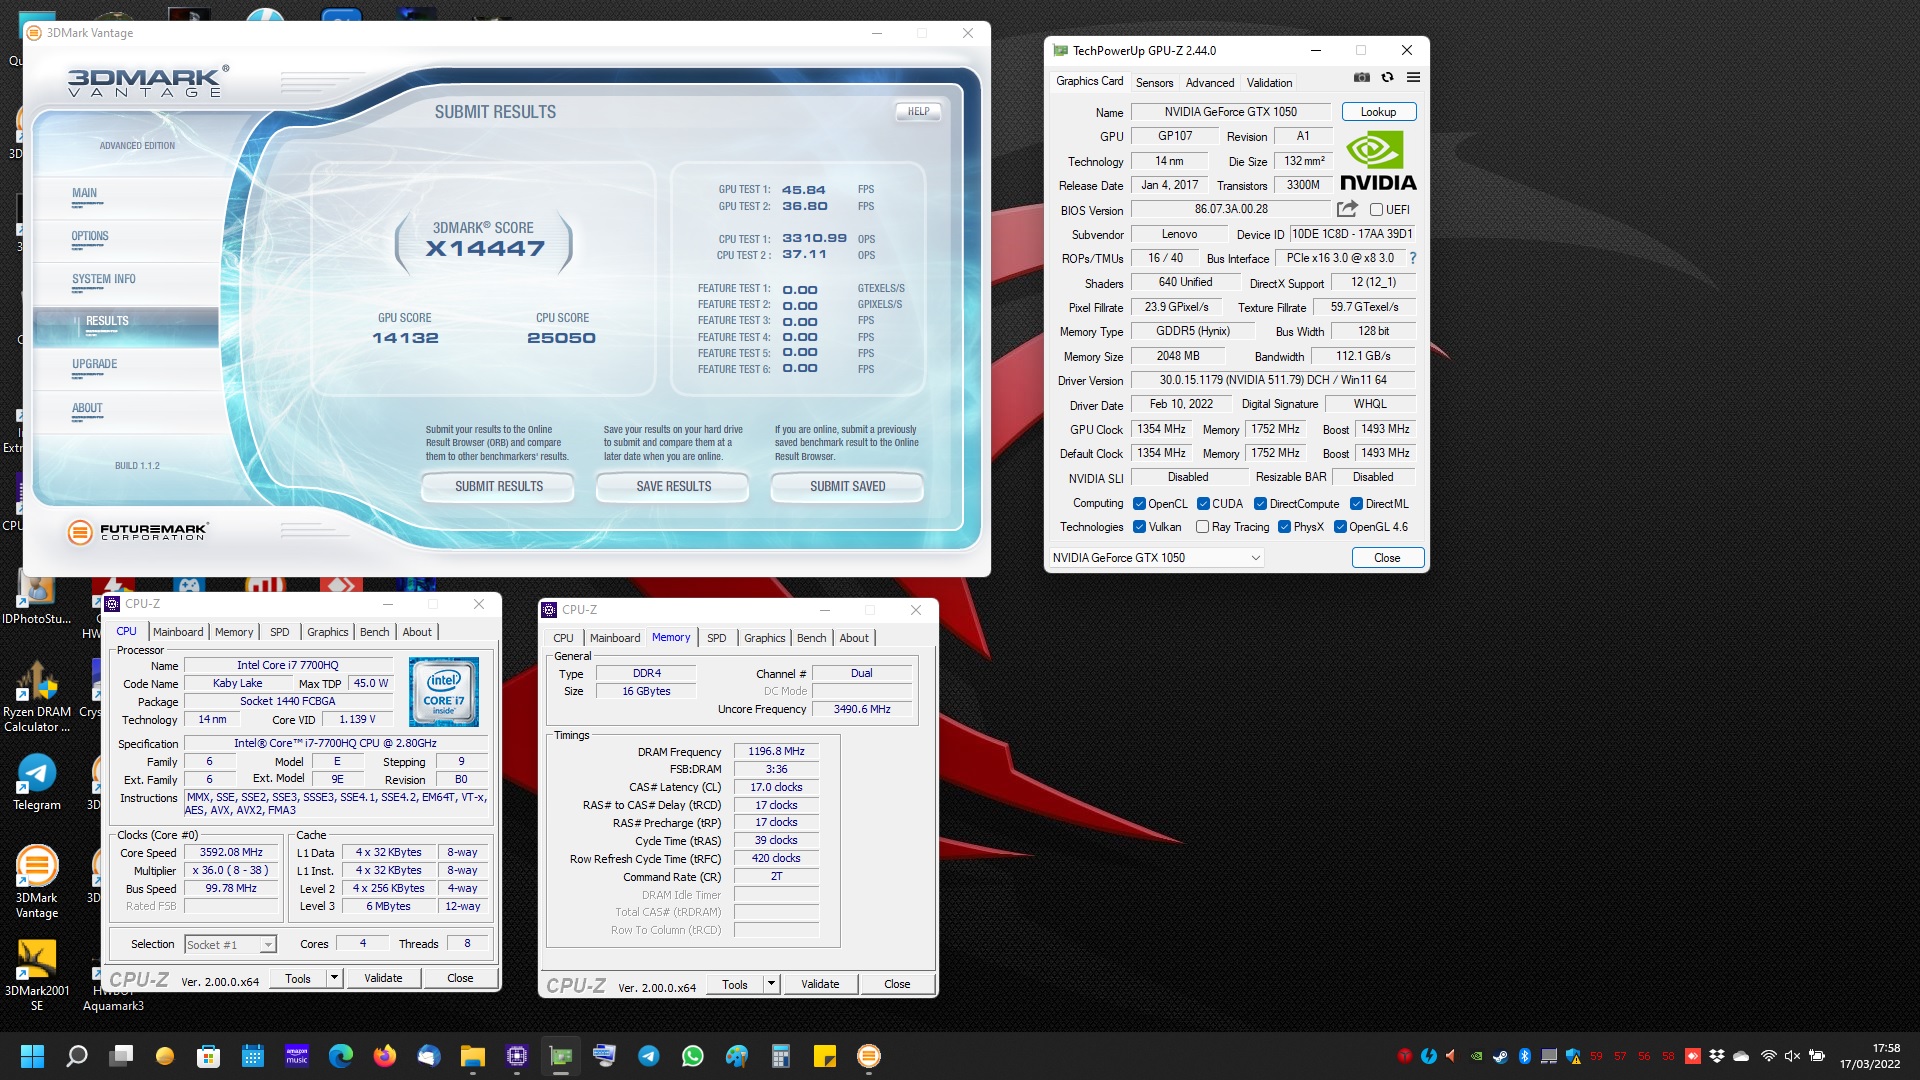Open the Windows Start menu
Viewport: 1920px width, 1080px height.
(32, 1056)
